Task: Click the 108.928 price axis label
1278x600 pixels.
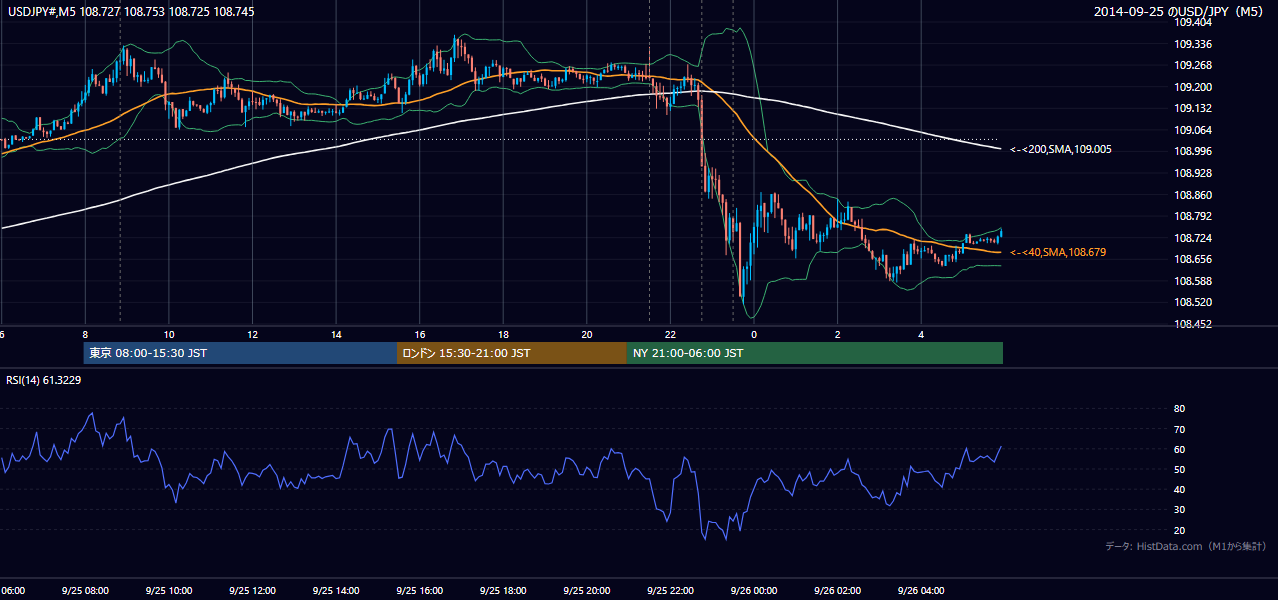Action: (x=1193, y=173)
